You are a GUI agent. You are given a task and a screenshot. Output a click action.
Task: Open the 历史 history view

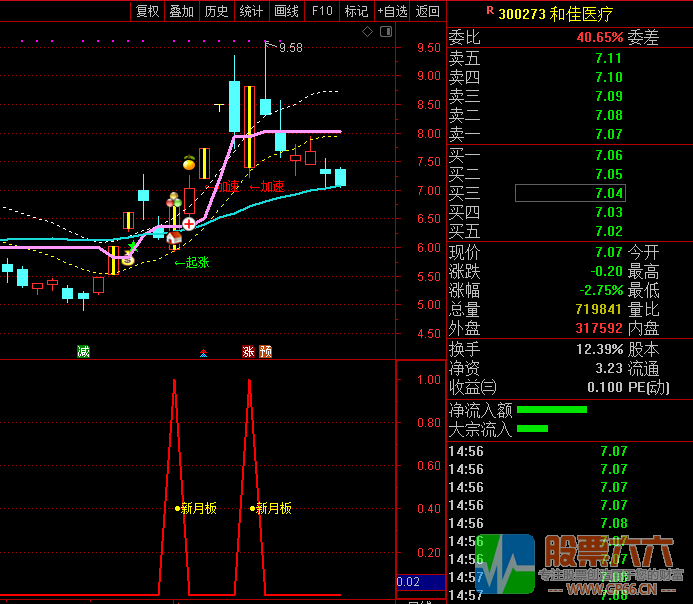[x=216, y=11]
